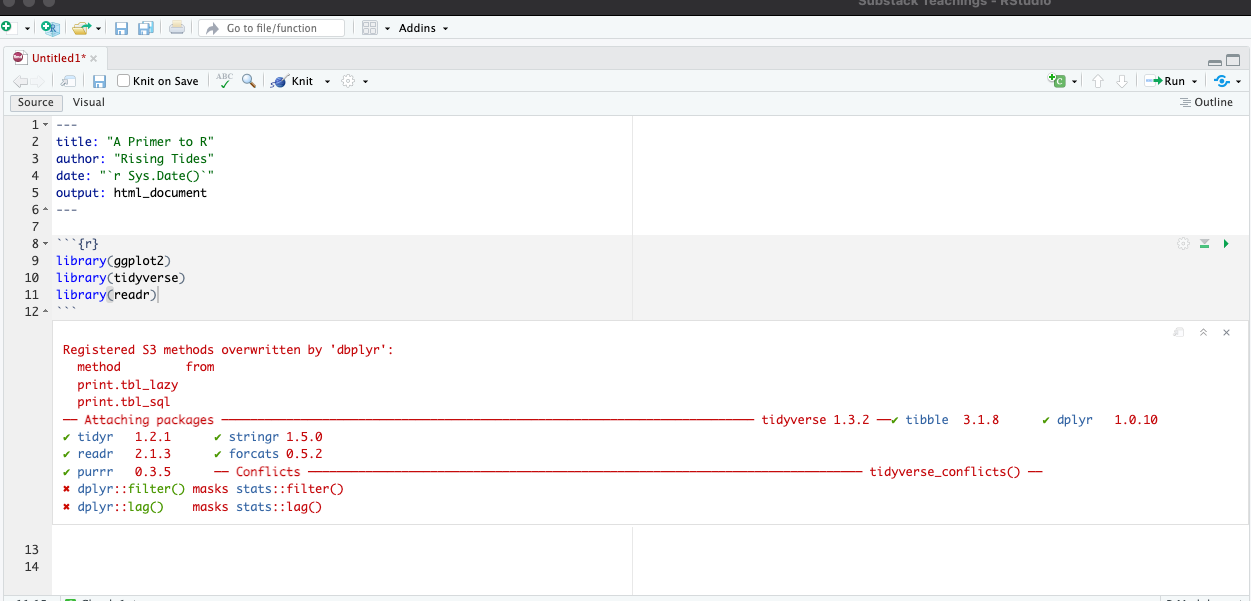1251x601 pixels.
Task: Expand the panes layout dropdown arrow
Action: point(387,29)
